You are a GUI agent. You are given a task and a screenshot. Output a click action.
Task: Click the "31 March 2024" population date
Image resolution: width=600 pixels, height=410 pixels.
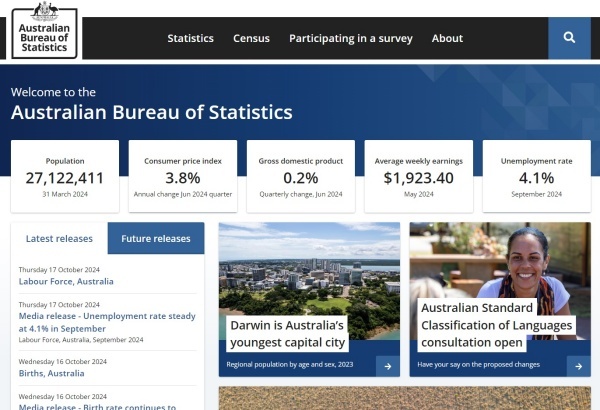[x=65, y=194]
